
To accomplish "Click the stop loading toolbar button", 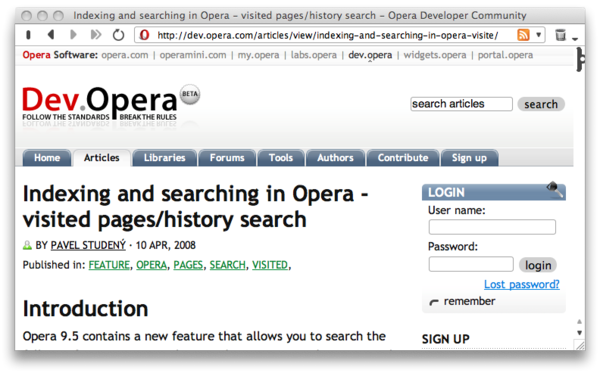I will (28, 35).
